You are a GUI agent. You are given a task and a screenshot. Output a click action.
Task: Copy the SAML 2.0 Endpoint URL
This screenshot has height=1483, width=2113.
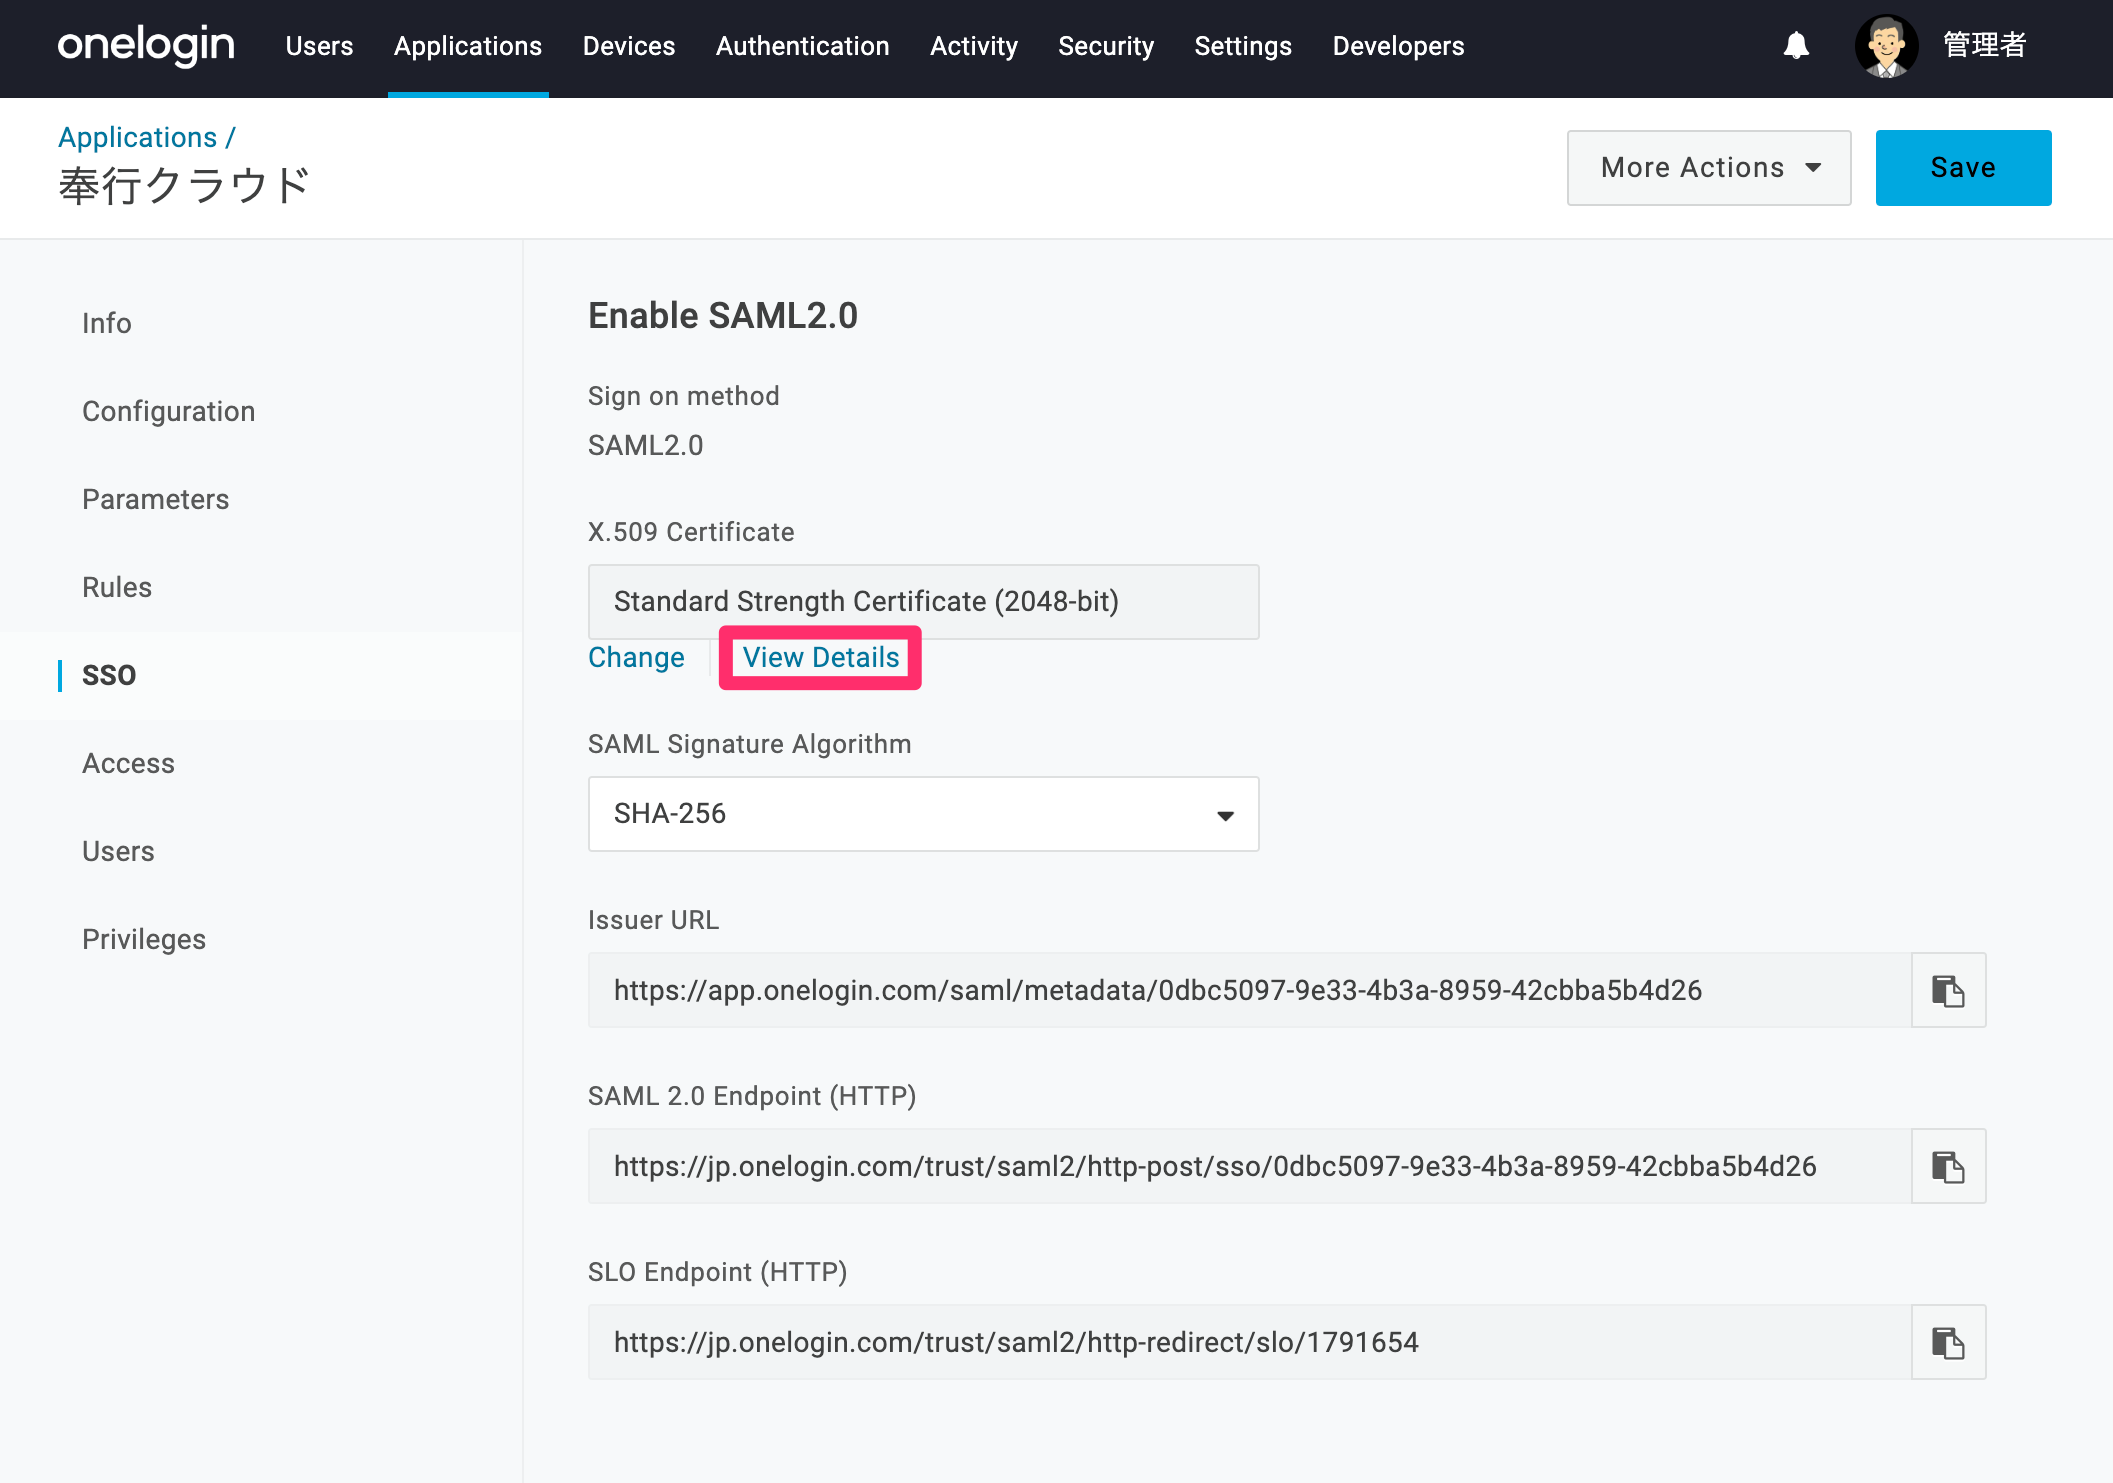click(1948, 1166)
